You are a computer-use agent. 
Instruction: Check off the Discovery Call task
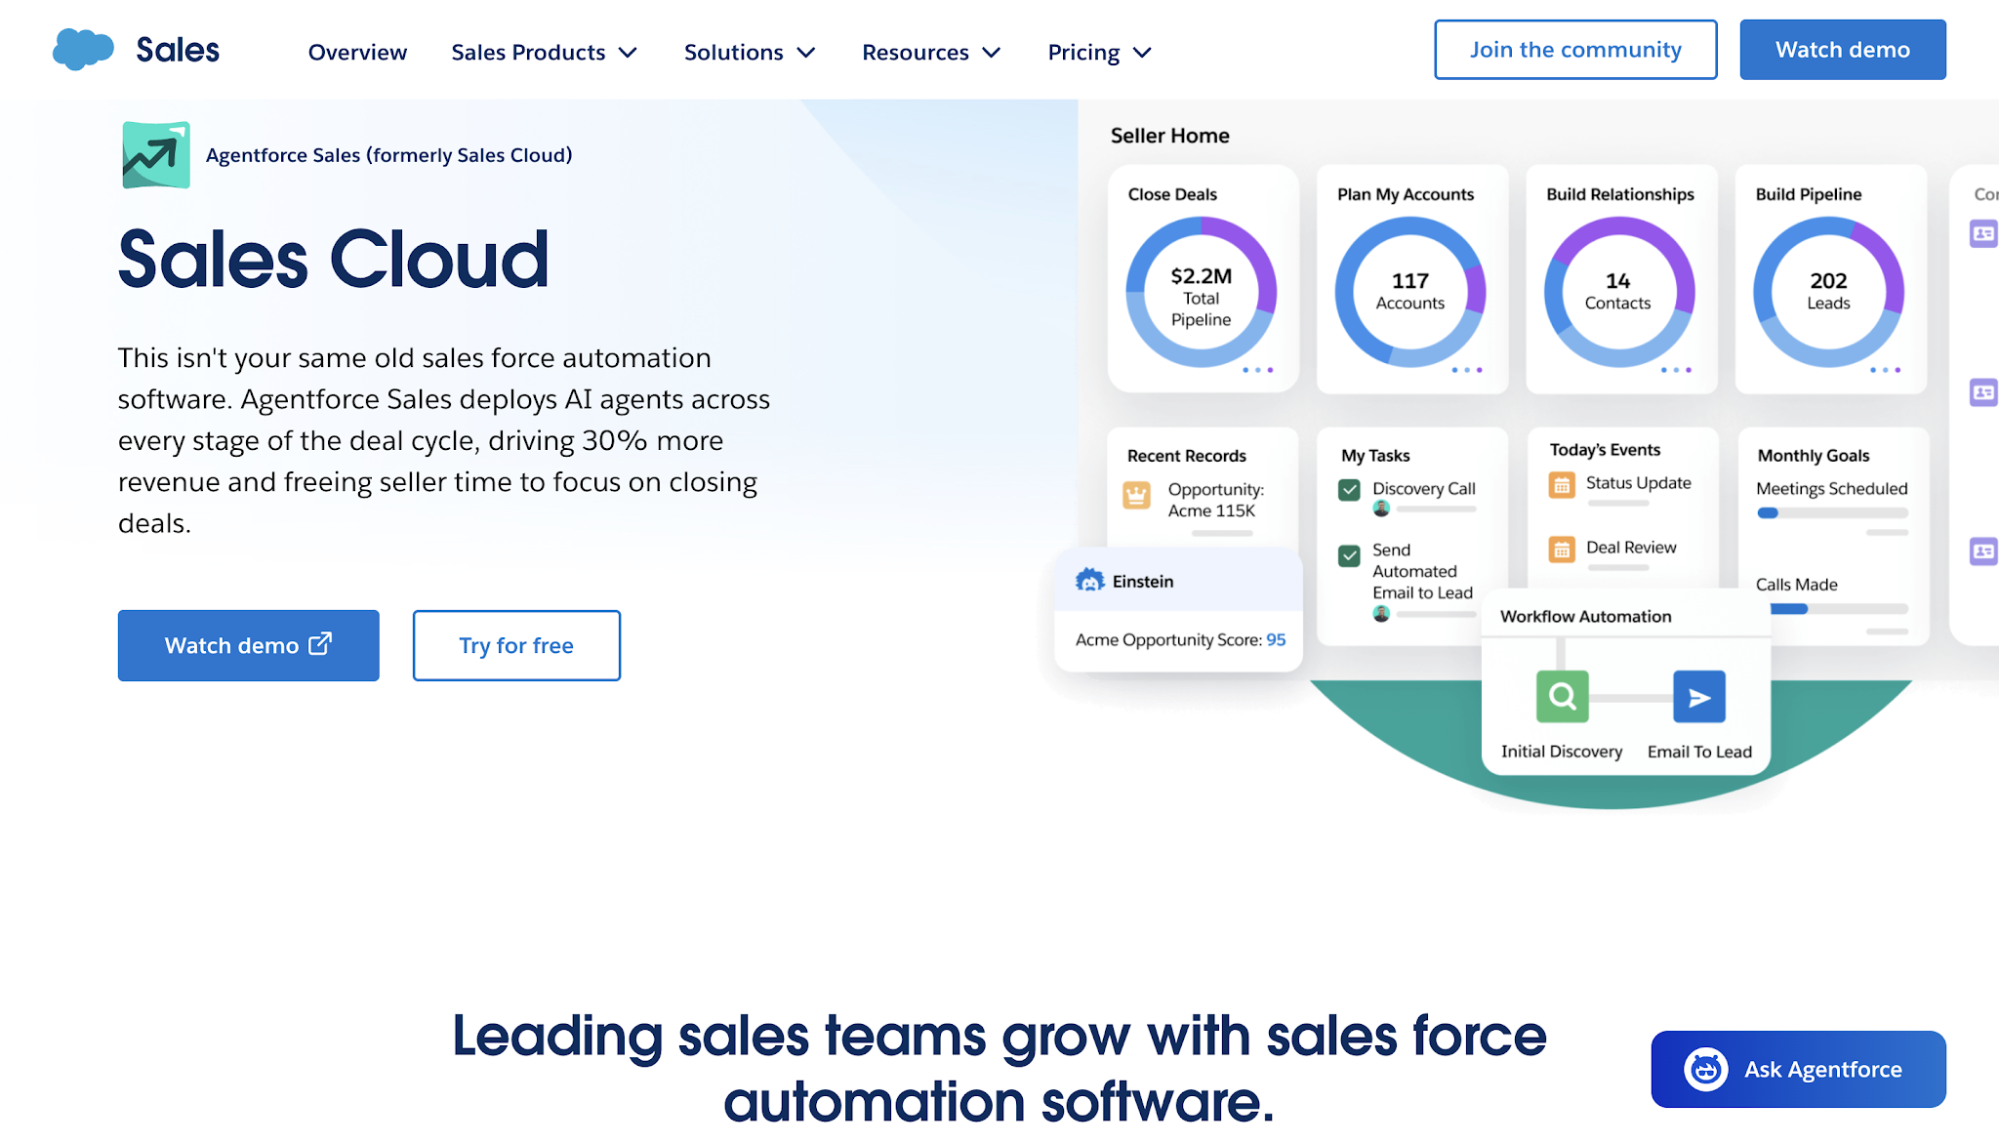[1349, 490]
